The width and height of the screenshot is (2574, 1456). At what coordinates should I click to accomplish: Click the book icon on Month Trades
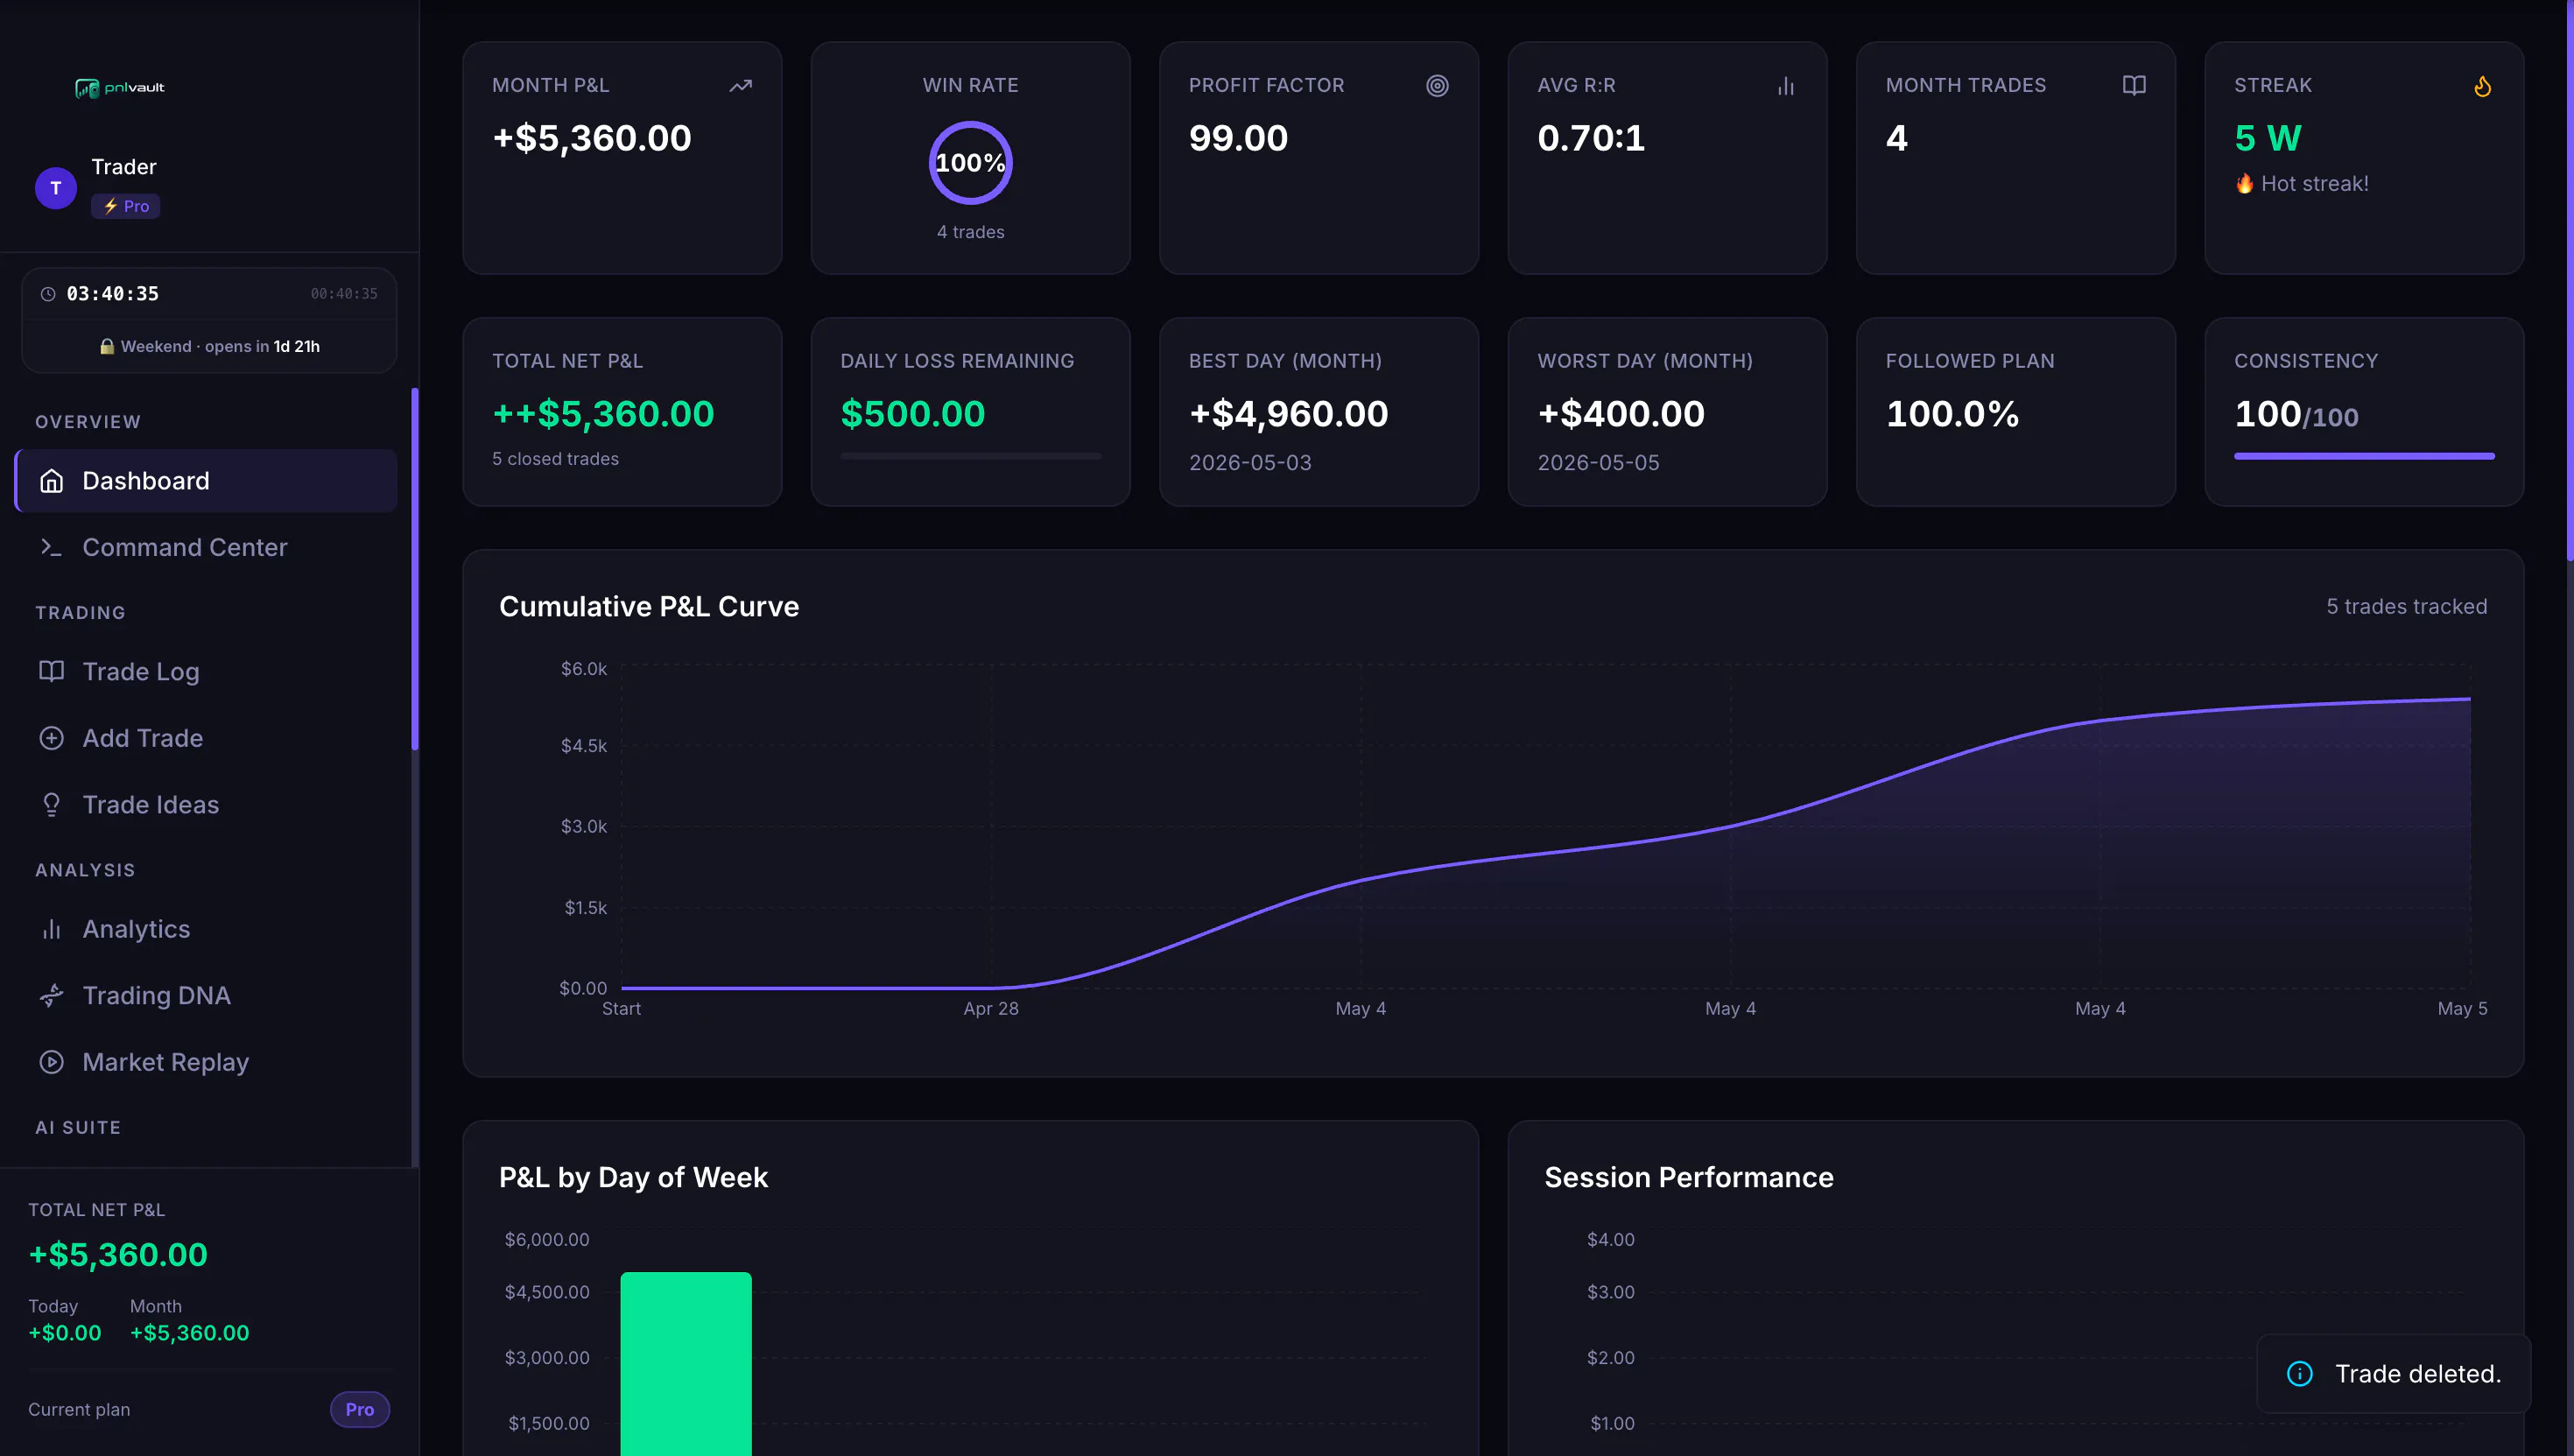click(x=2134, y=86)
